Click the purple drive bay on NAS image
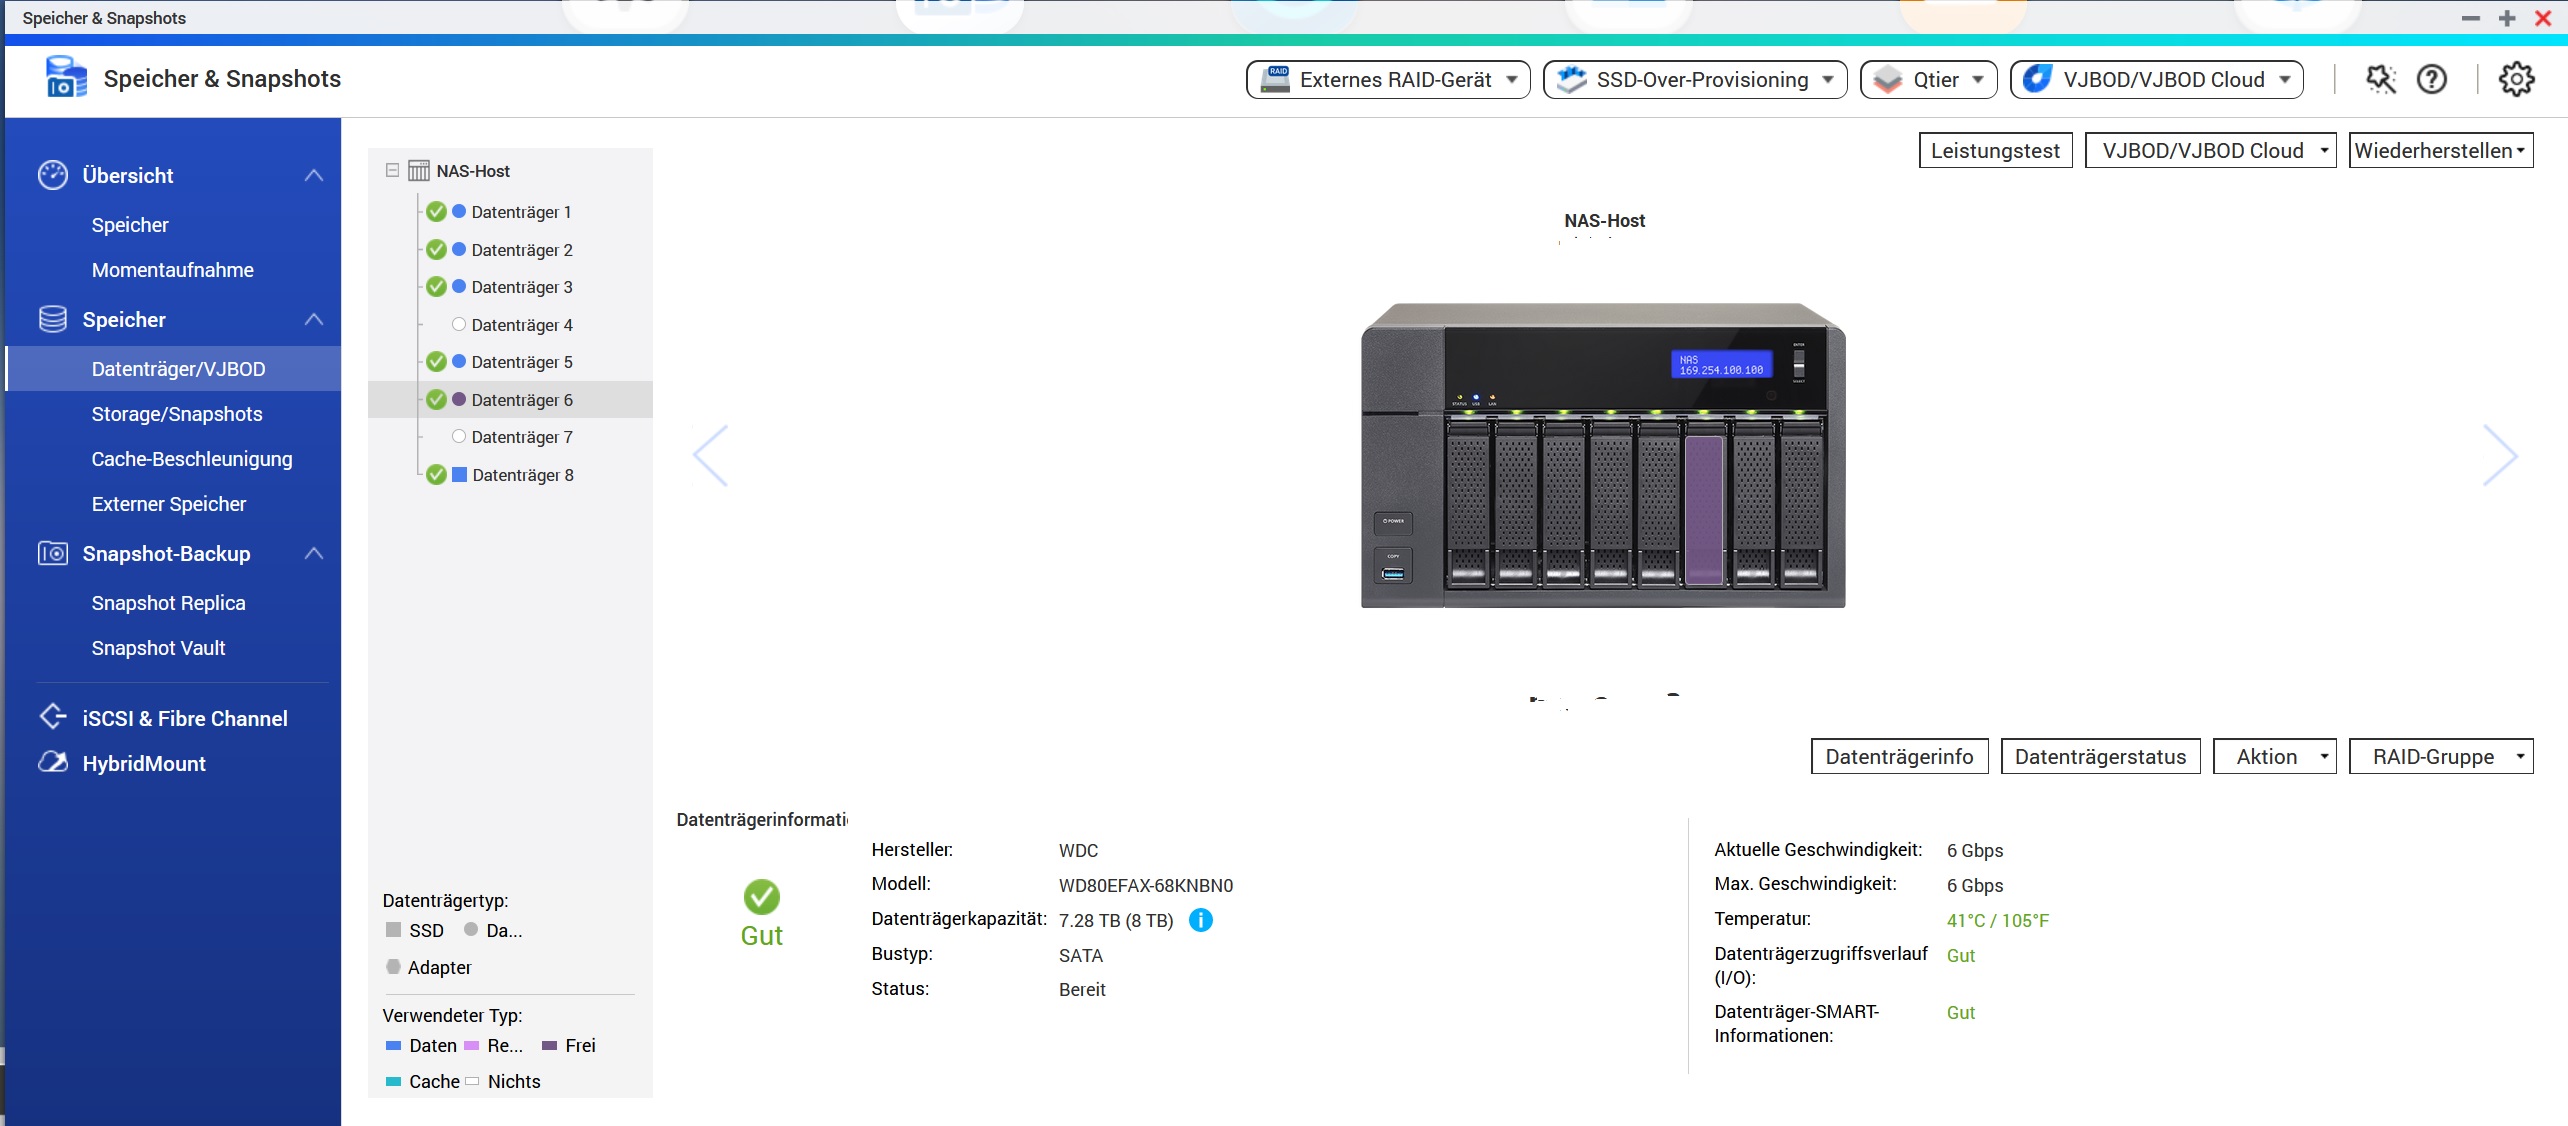2568x1126 pixels. pyautogui.click(x=1704, y=510)
